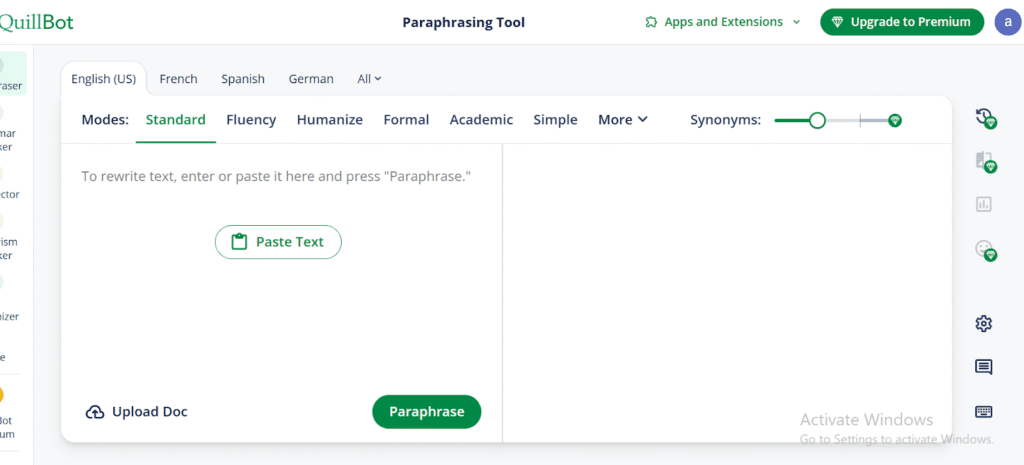This screenshot has width=1024, height=465.
Task: Click the user avatar 'a' icon
Action: click(x=1008, y=22)
